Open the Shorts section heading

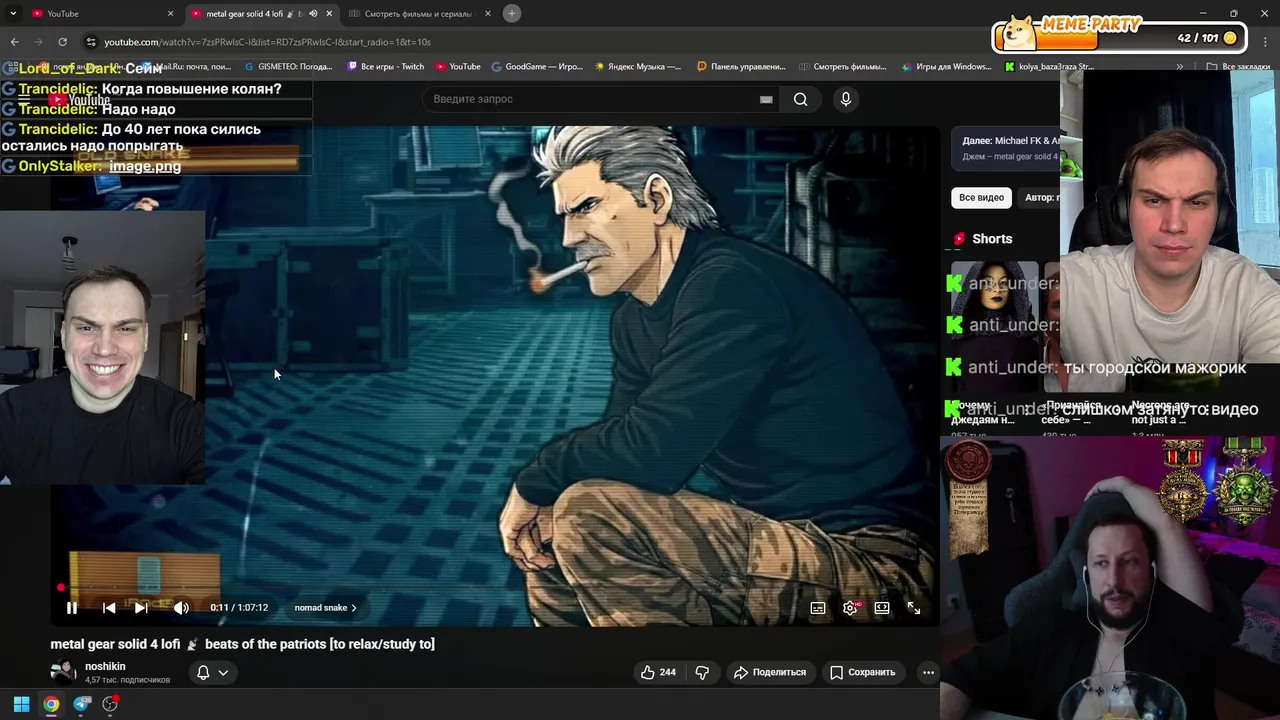point(992,239)
